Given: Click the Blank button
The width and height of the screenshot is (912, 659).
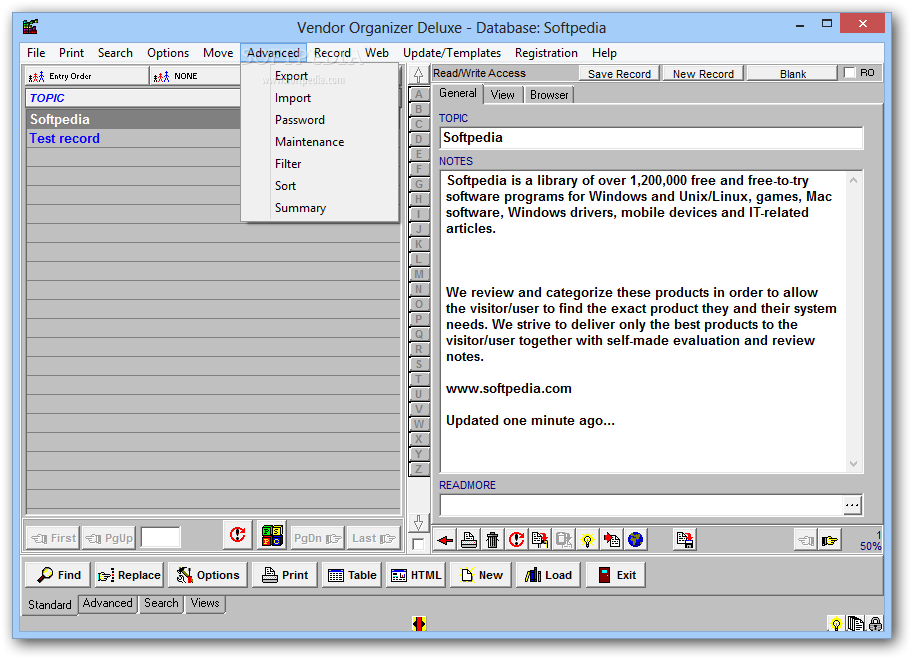Looking at the screenshot, I should tap(792, 73).
